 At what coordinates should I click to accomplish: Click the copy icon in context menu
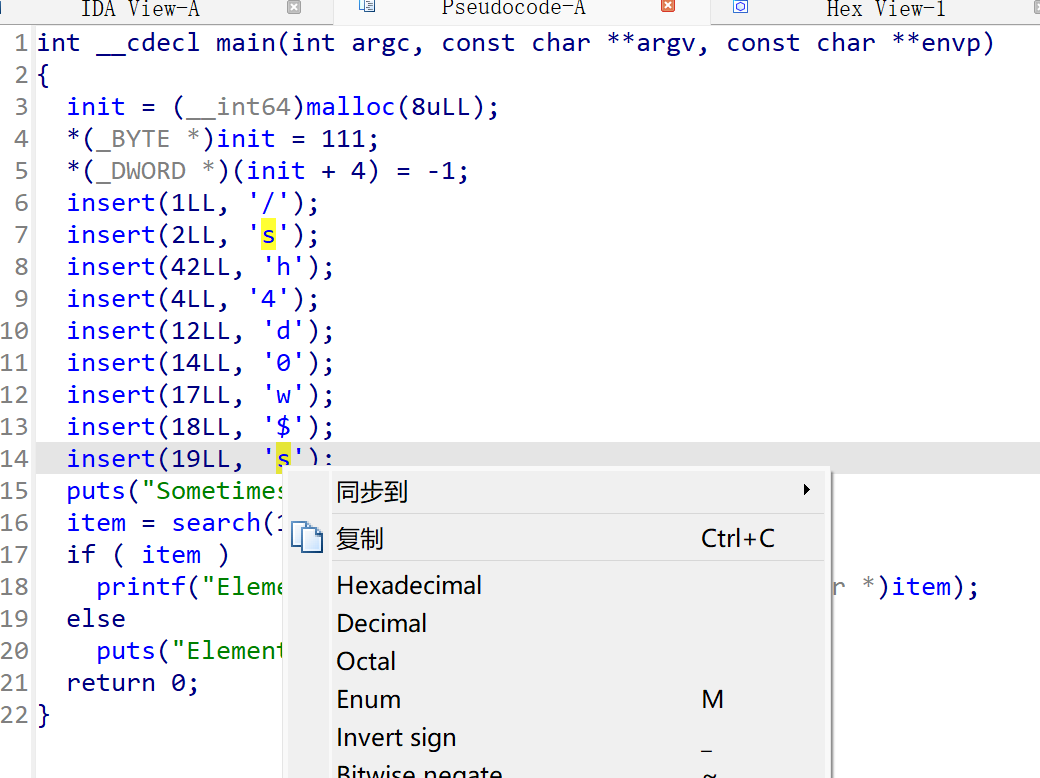(x=308, y=538)
